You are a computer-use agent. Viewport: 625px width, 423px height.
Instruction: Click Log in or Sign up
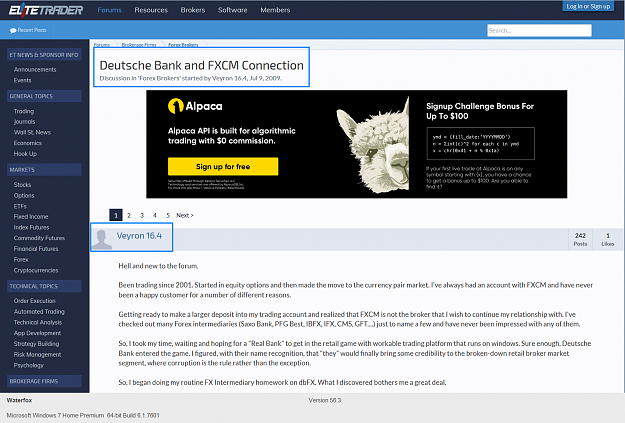[588, 6]
